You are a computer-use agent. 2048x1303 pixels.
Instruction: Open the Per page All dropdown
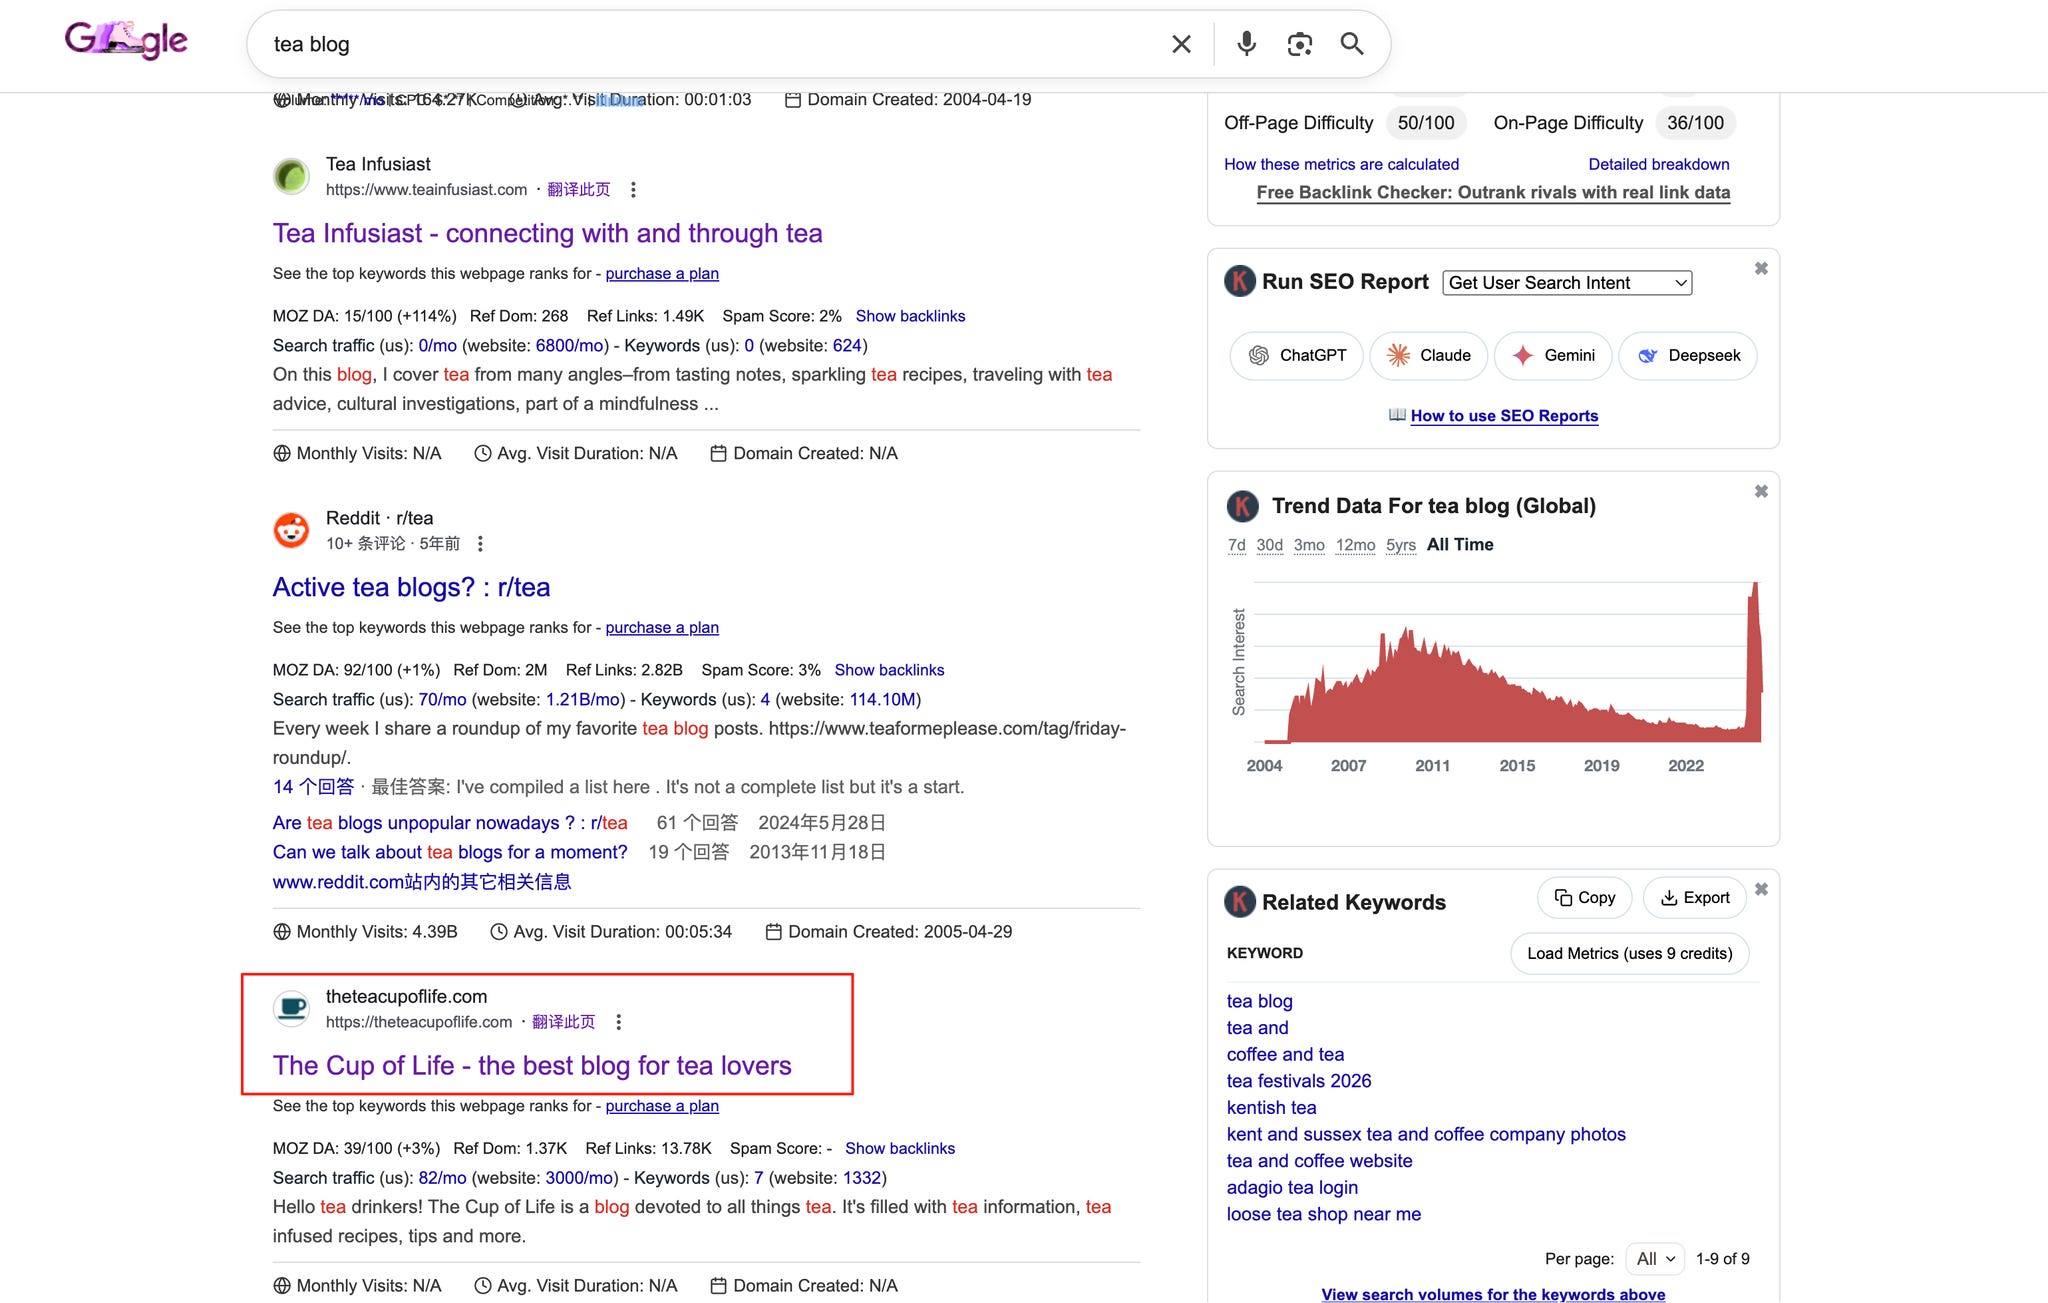1655,1259
